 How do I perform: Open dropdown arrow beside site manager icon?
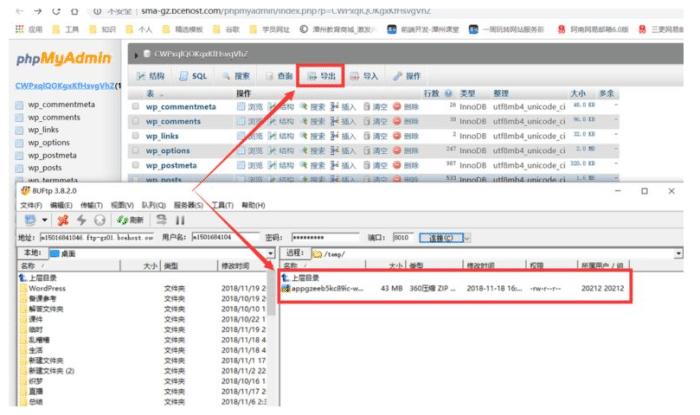44,220
